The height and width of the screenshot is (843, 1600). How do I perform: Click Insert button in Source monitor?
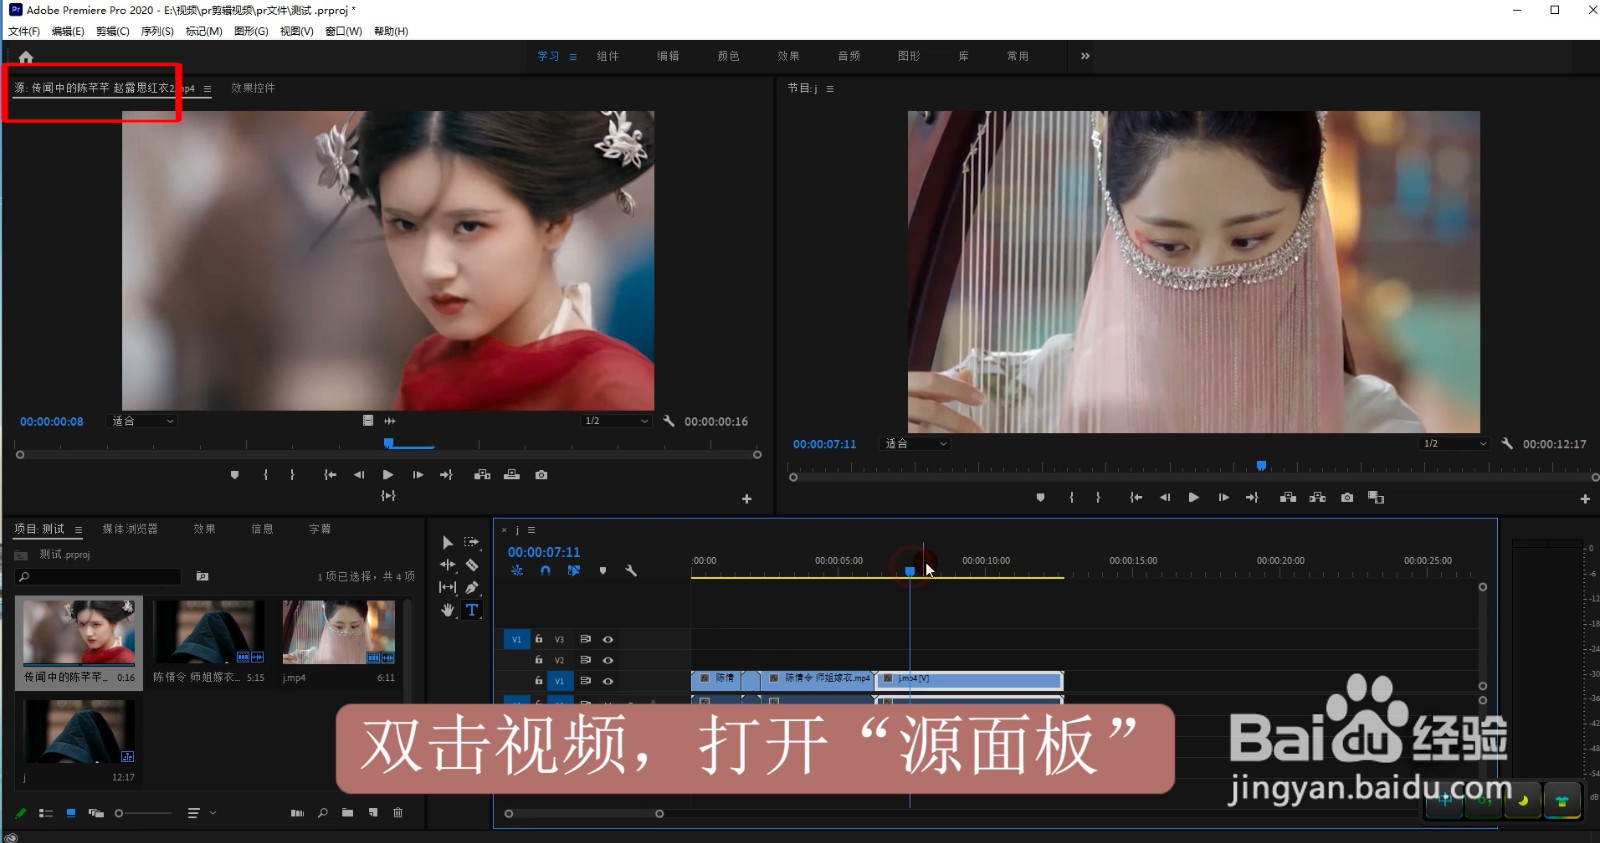point(482,475)
